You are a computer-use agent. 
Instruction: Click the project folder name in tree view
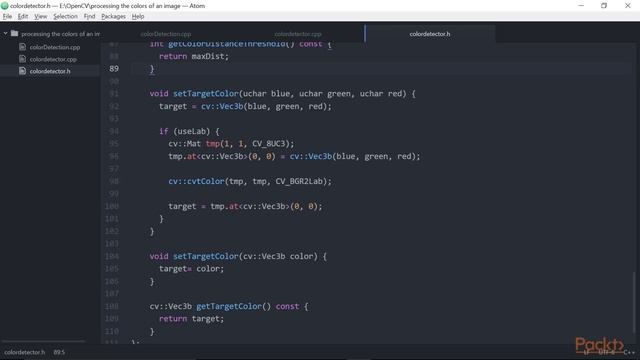coord(60,34)
